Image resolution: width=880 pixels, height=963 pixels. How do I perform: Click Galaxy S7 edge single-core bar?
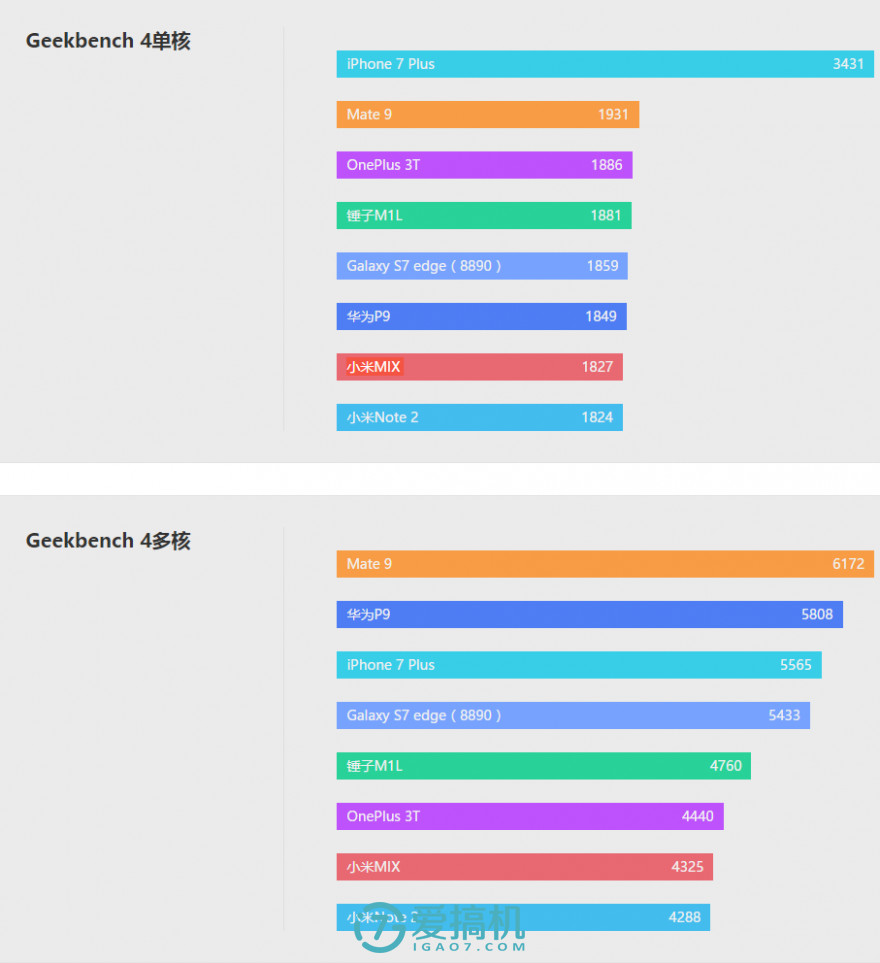click(482, 266)
